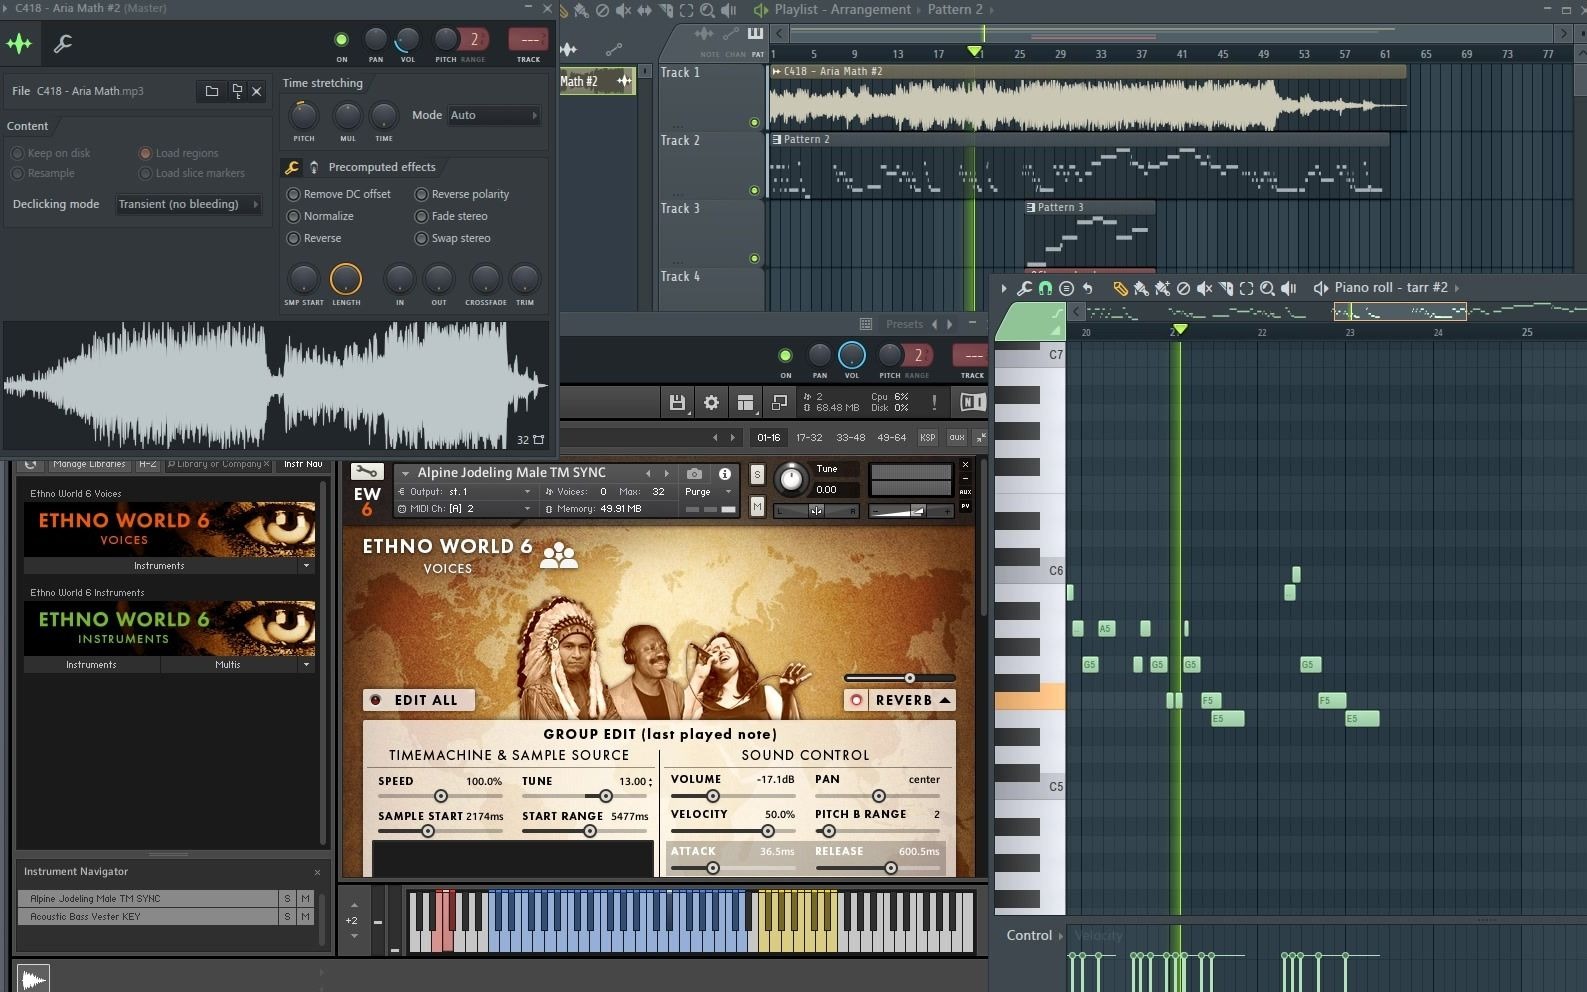Open the Purge dropdown in Kontakt
This screenshot has width=1587, height=992.
(708, 492)
